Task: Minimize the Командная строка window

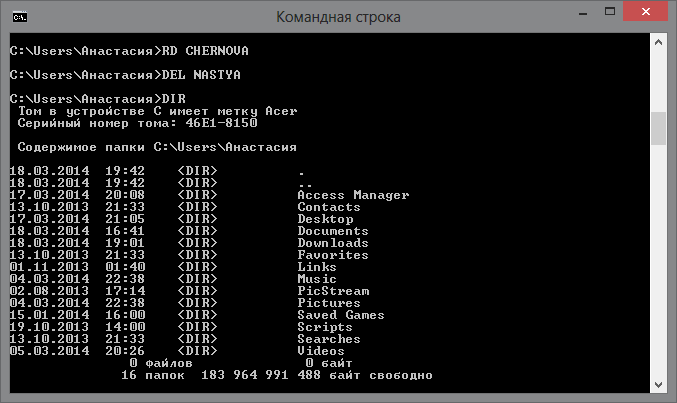Action: [x=583, y=12]
